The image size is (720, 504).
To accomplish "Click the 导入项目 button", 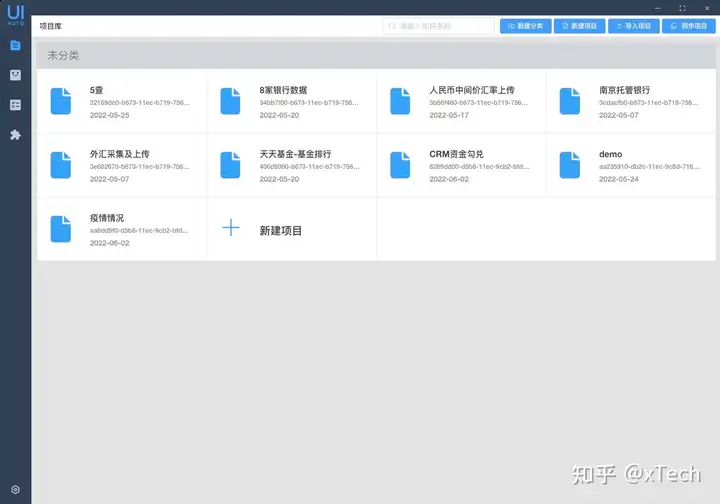I will click(x=634, y=26).
